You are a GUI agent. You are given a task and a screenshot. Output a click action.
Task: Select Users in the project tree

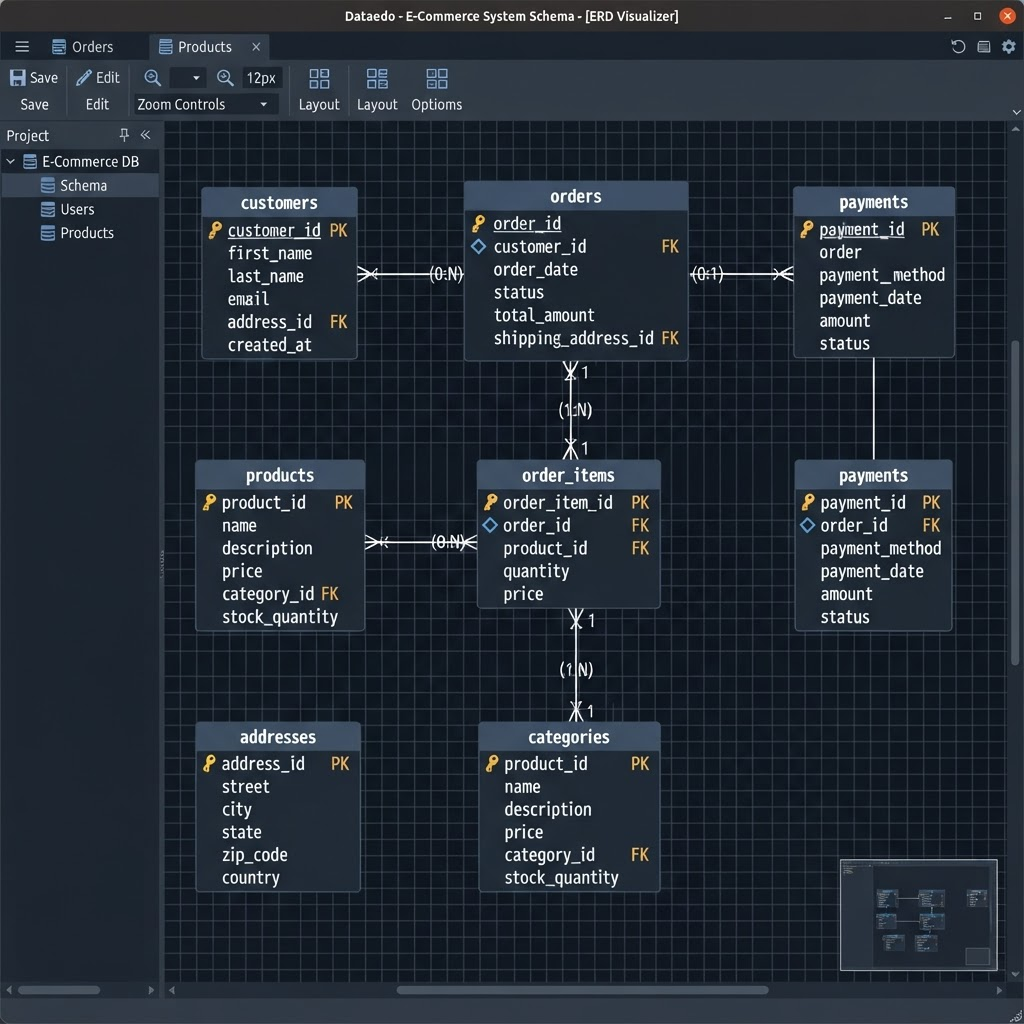tap(77, 210)
